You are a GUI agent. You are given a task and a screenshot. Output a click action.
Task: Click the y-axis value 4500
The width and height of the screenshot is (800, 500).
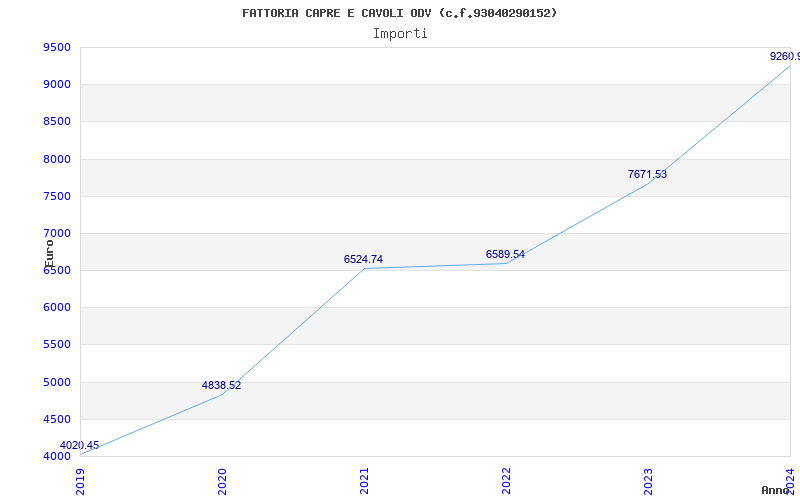point(57,419)
